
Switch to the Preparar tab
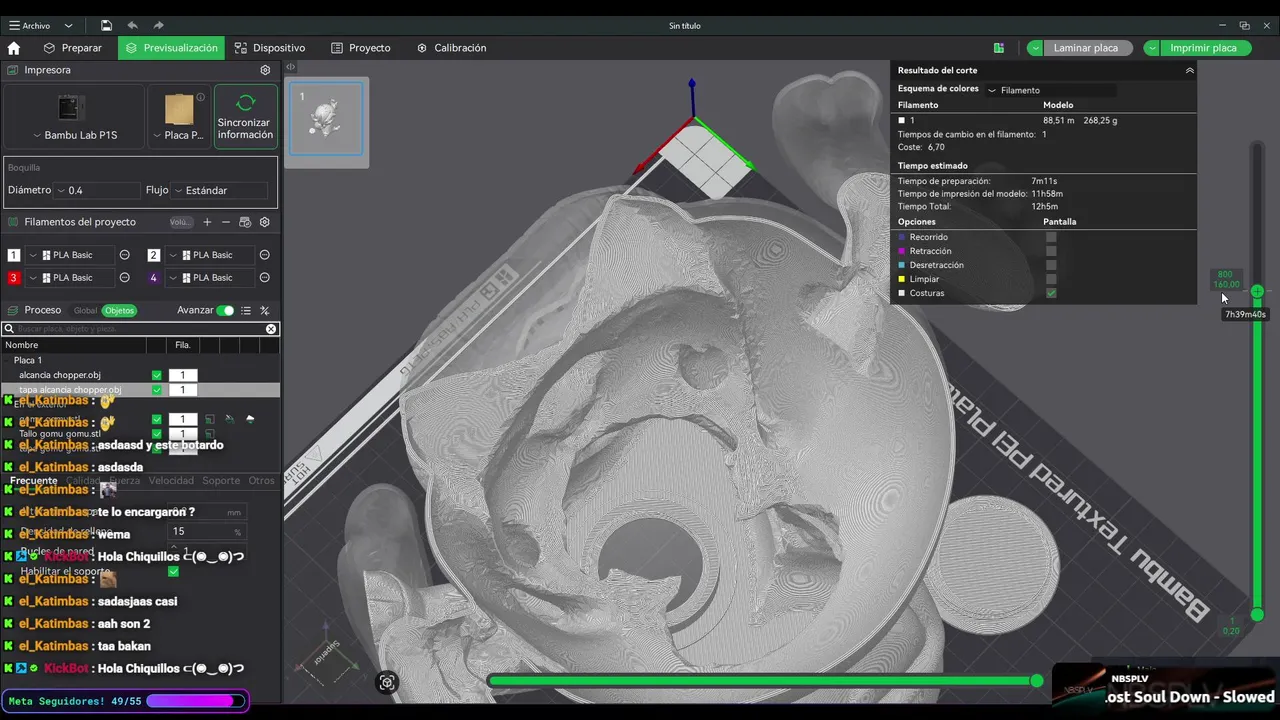tap(72, 48)
